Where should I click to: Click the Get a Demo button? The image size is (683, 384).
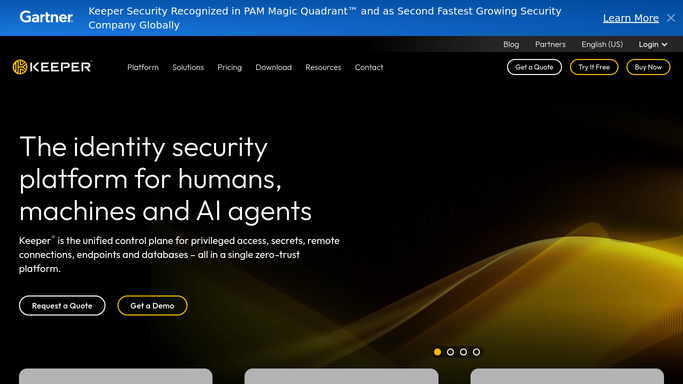coord(152,306)
